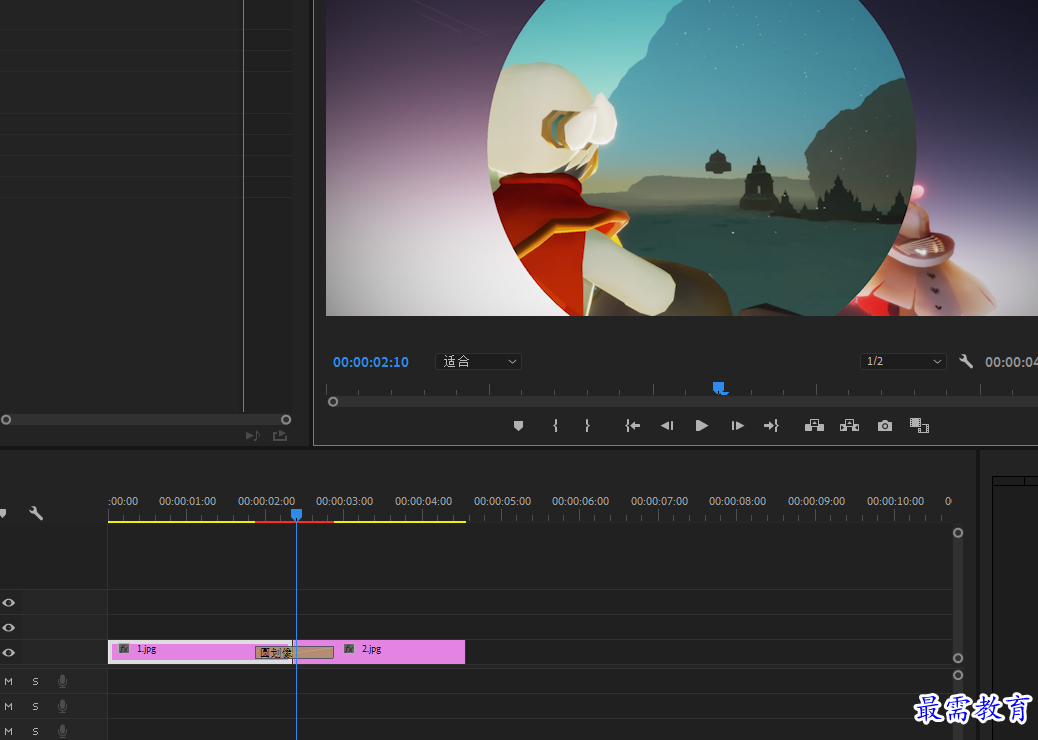The width and height of the screenshot is (1038, 740).
Task: Jump to the In point
Action: pos(632,426)
